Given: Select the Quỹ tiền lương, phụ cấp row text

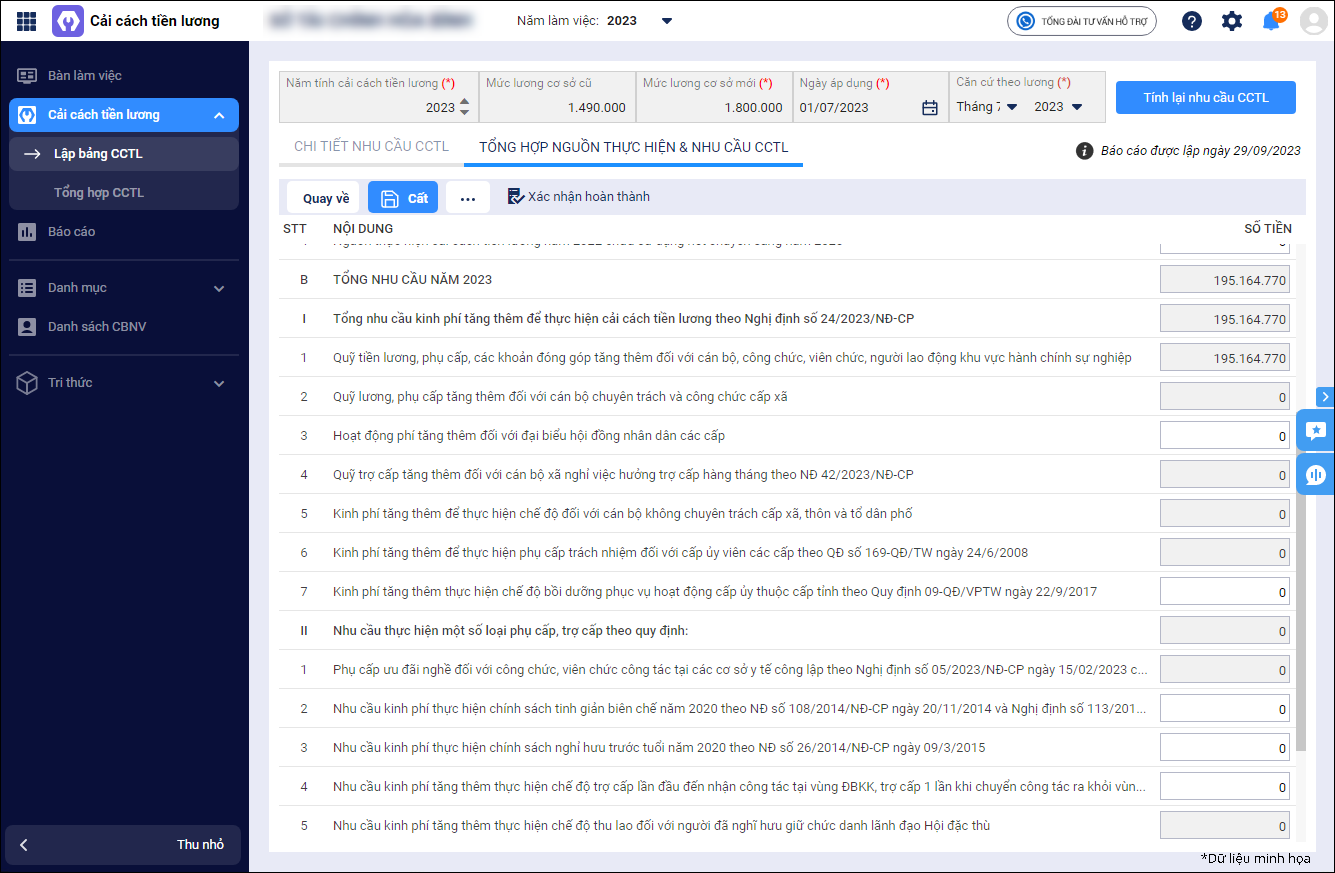Looking at the screenshot, I should pyautogui.click(x=732, y=358).
